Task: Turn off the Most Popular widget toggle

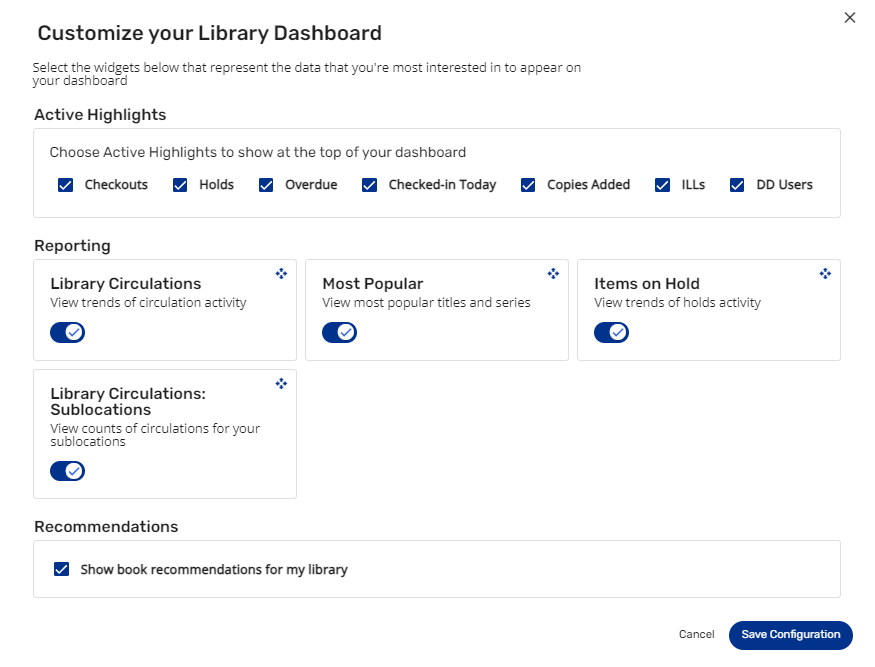Action: (339, 333)
